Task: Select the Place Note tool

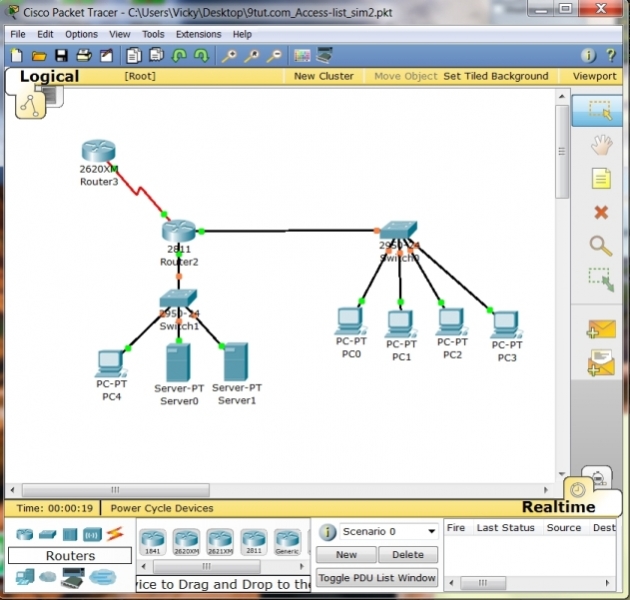Action: (x=600, y=179)
